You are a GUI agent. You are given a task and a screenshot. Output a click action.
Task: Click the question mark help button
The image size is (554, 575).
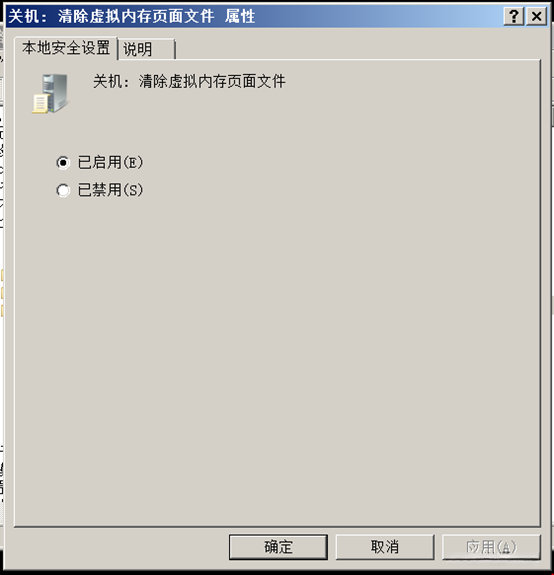coord(514,17)
